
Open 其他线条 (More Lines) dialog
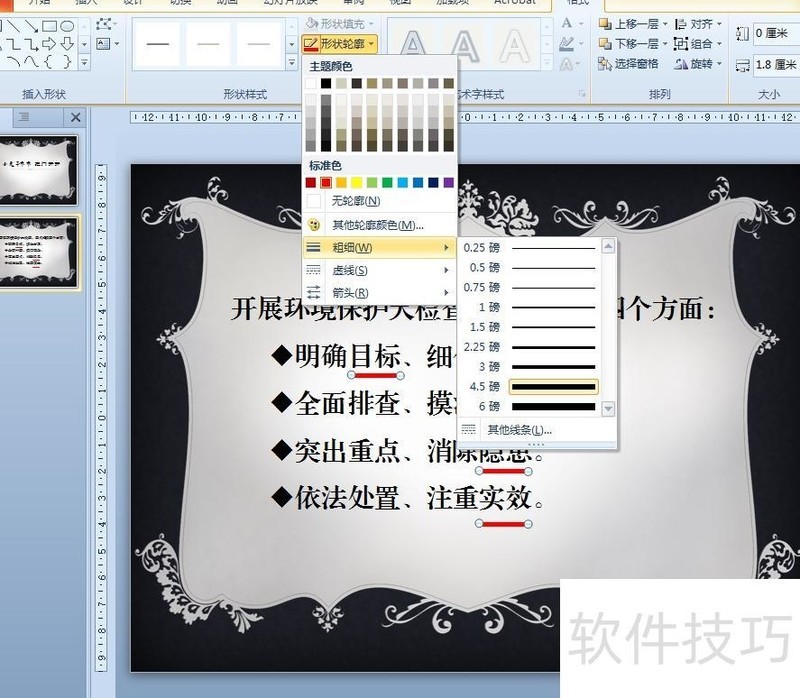518,430
